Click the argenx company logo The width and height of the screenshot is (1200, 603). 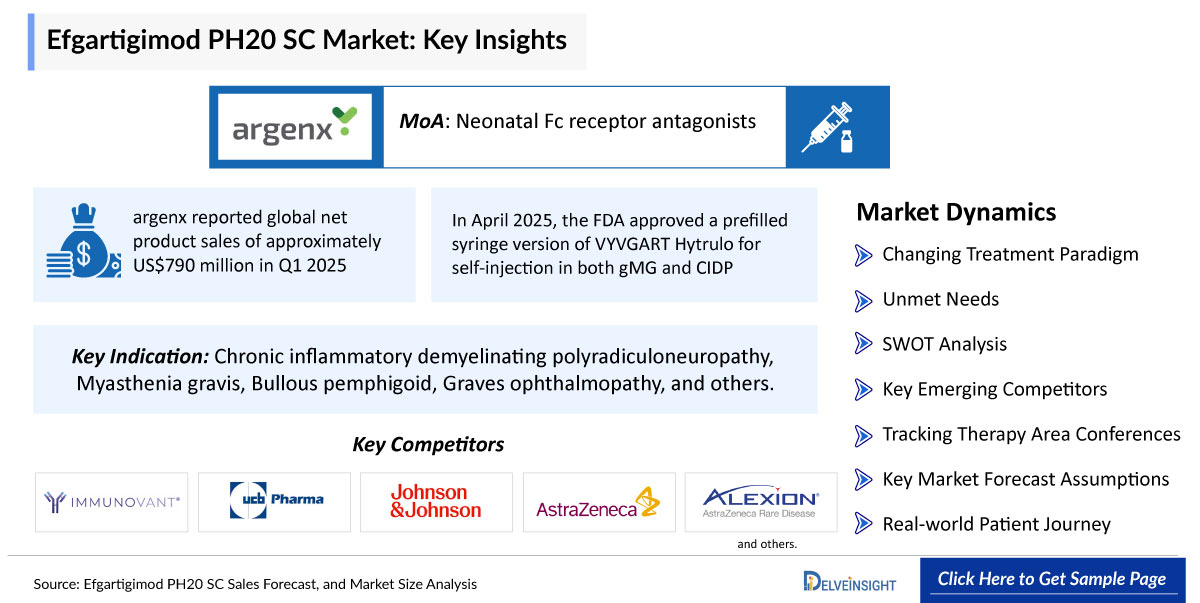click(295, 127)
